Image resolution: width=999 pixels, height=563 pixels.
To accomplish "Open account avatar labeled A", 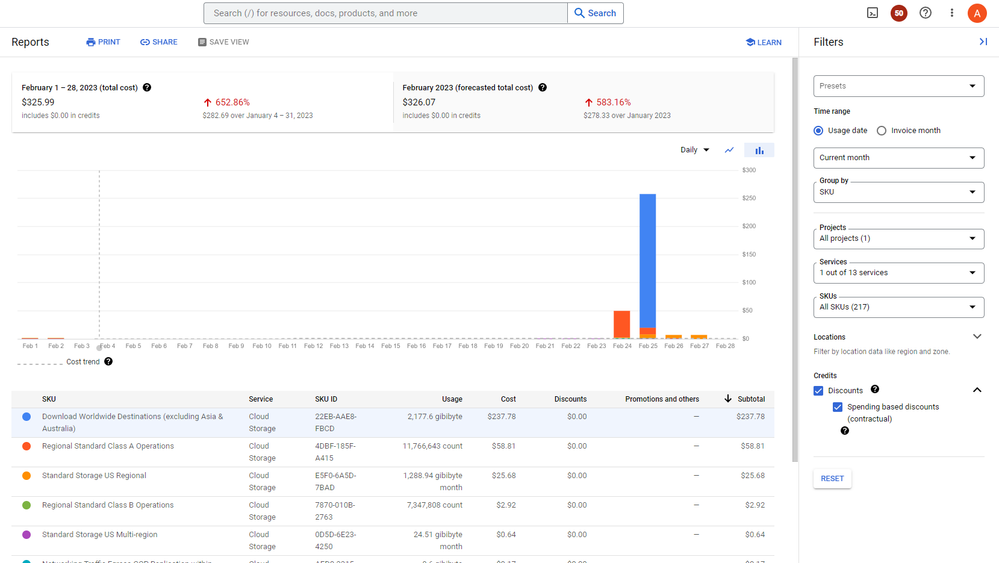I will pyautogui.click(x=977, y=13).
